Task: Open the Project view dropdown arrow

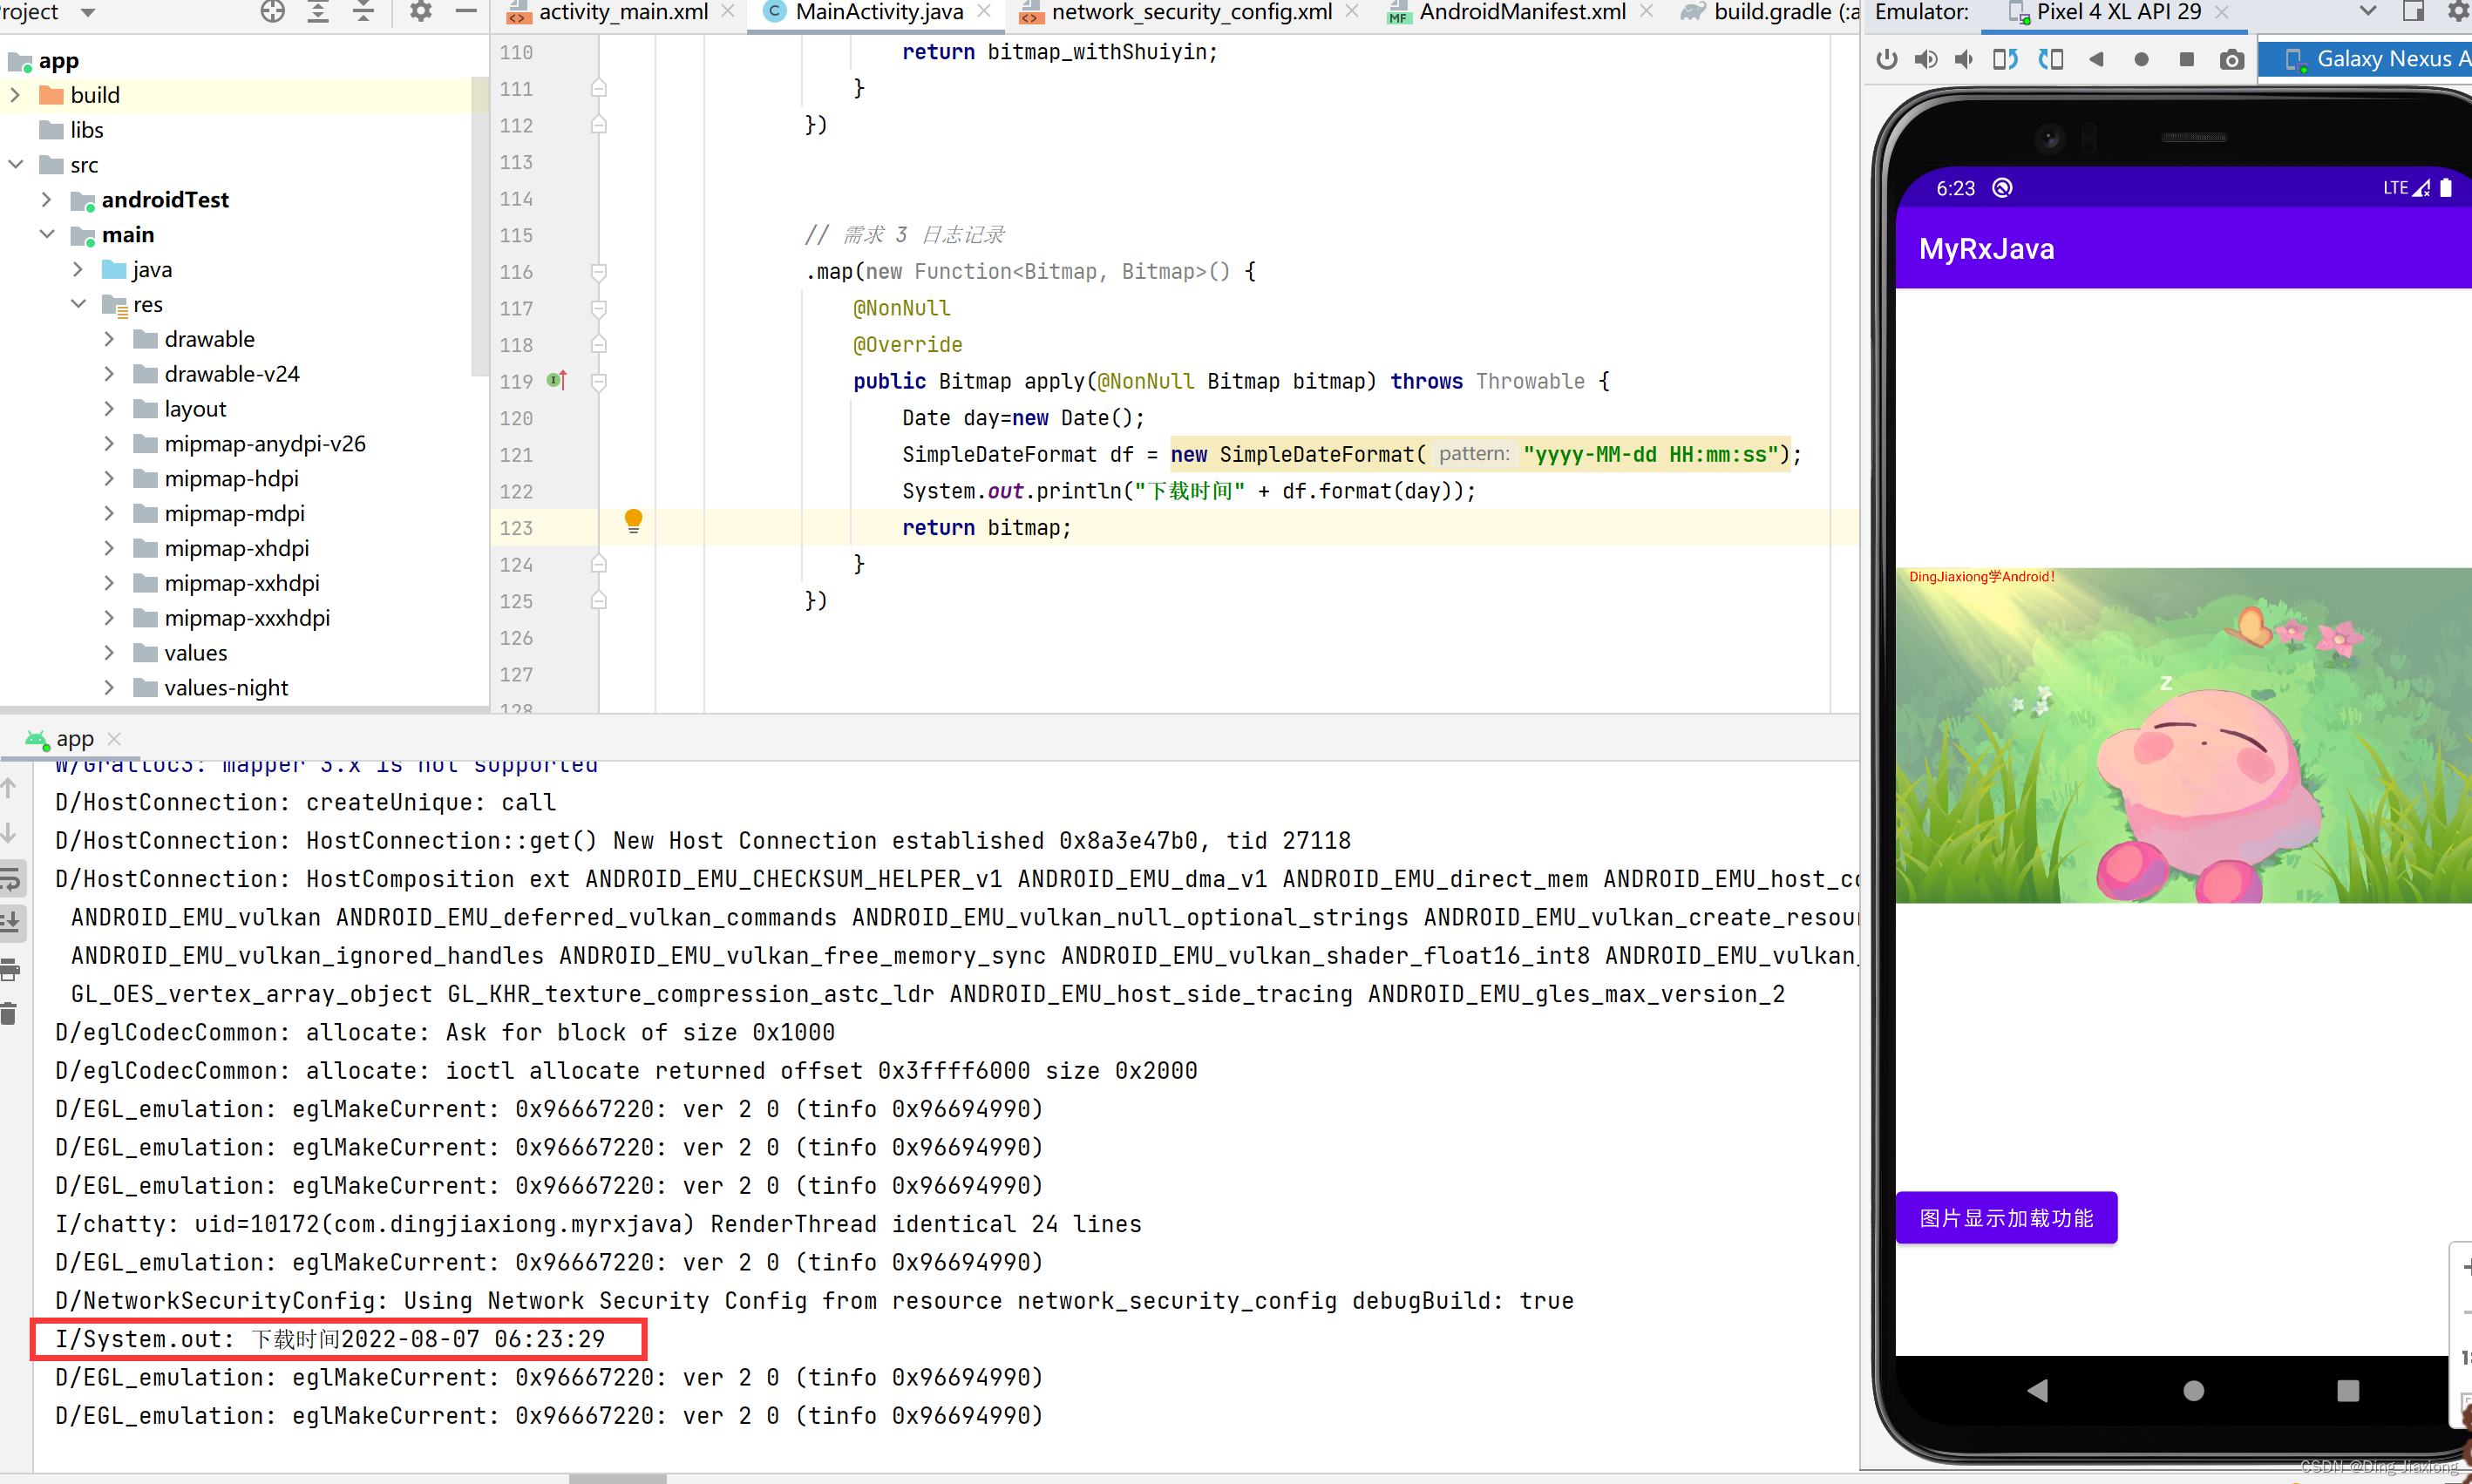Action: click(x=88, y=13)
